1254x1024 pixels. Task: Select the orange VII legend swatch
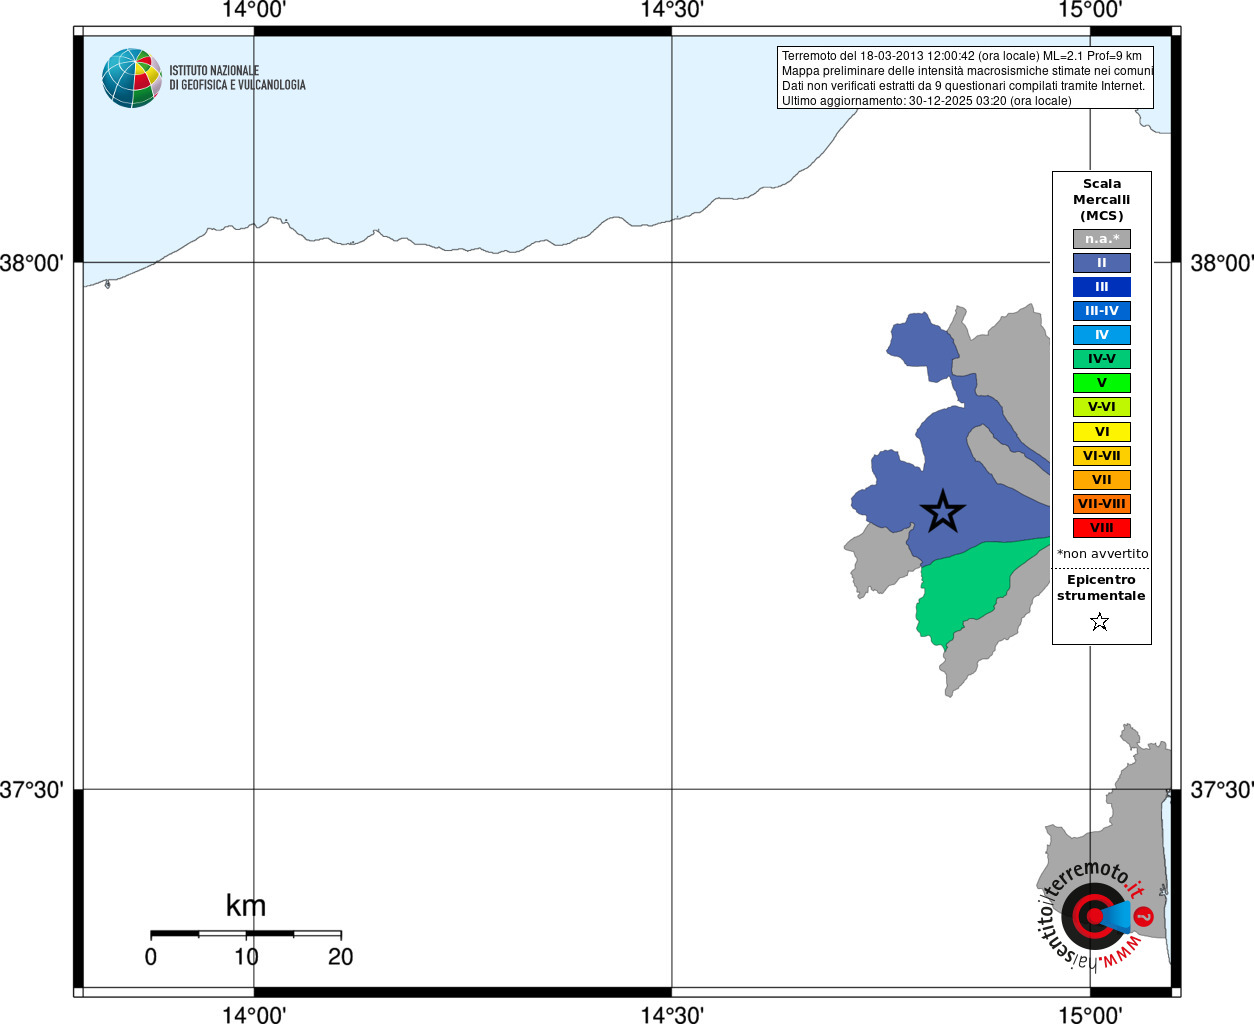(1102, 480)
